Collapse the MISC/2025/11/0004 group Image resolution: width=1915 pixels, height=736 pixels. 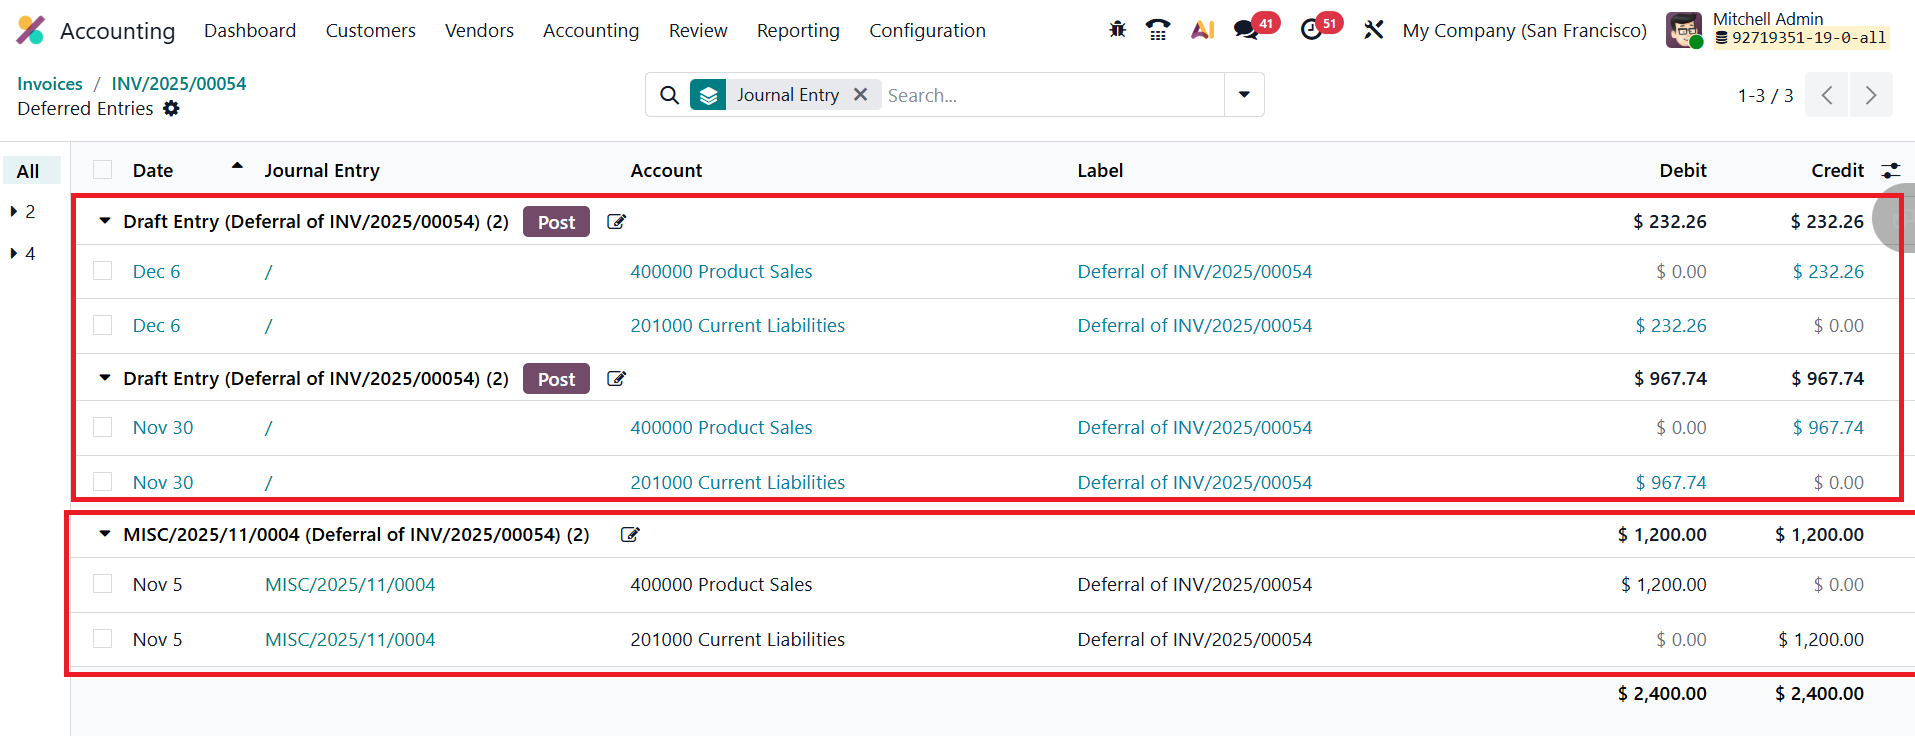tap(105, 535)
